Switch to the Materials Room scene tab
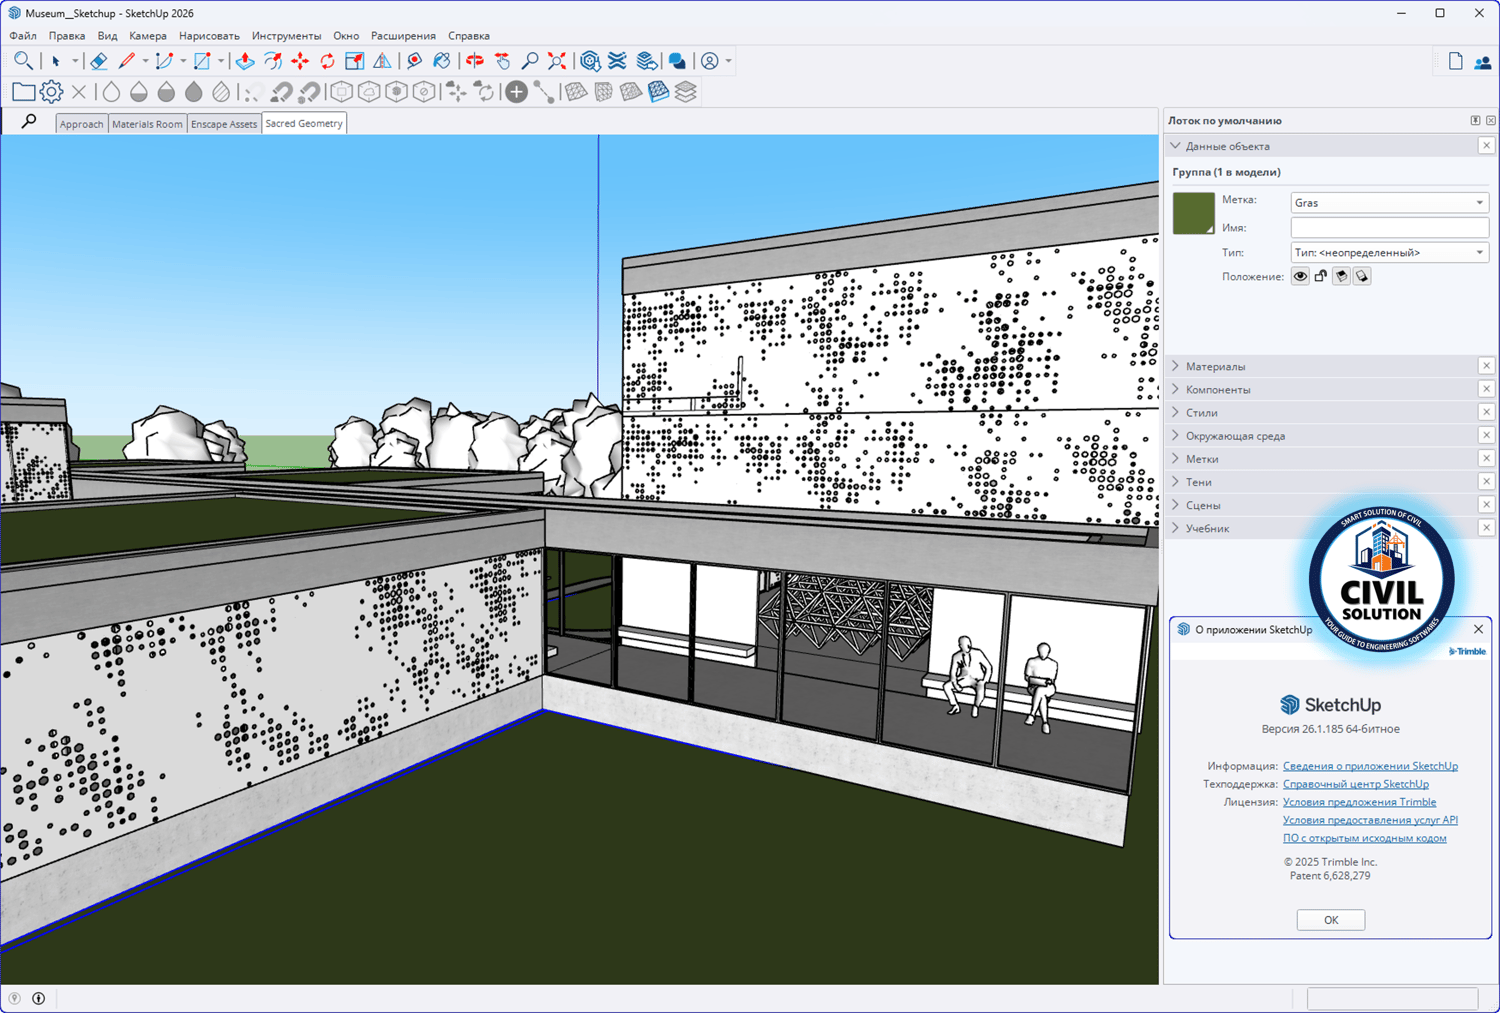Image resolution: width=1500 pixels, height=1013 pixels. pyautogui.click(x=147, y=124)
